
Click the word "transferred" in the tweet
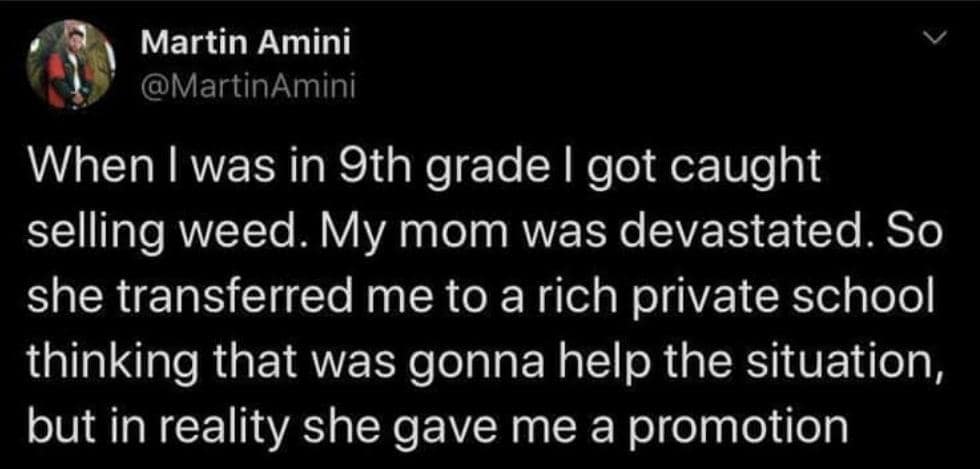(x=236, y=298)
